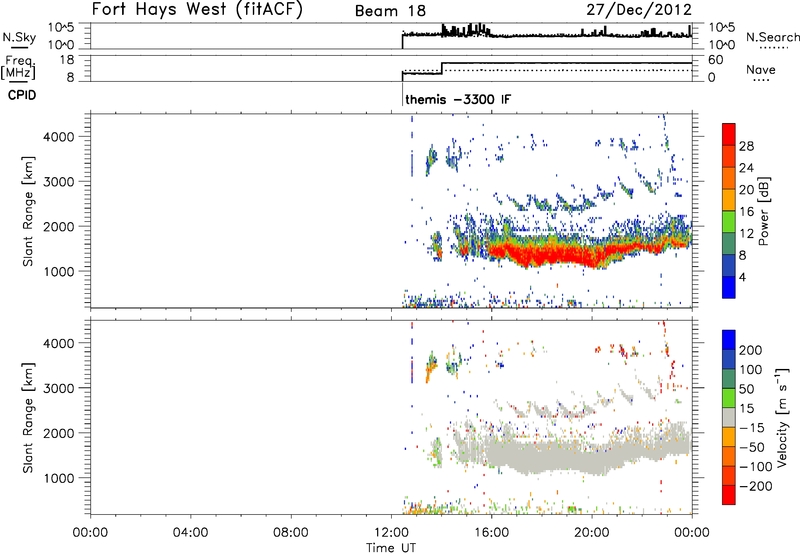This screenshot has height=554, width=800.
Task: Click the '04:00' time tick label
Action: (190, 533)
